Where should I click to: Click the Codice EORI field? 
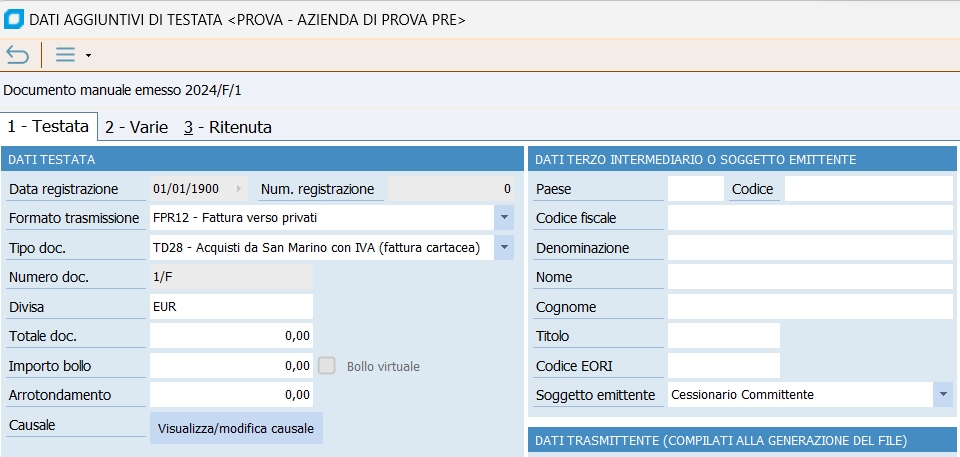pyautogui.click(x=723, y=366)
